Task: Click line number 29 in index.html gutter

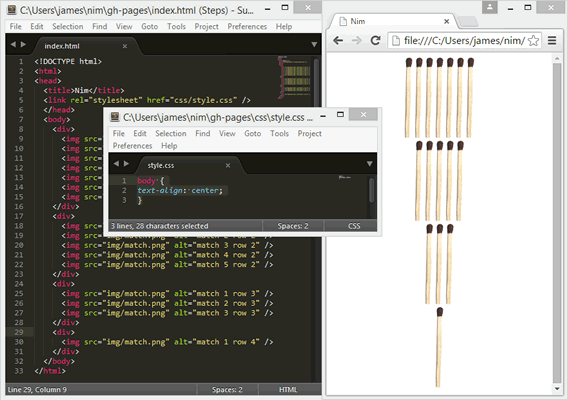Action: click(18, 332)
